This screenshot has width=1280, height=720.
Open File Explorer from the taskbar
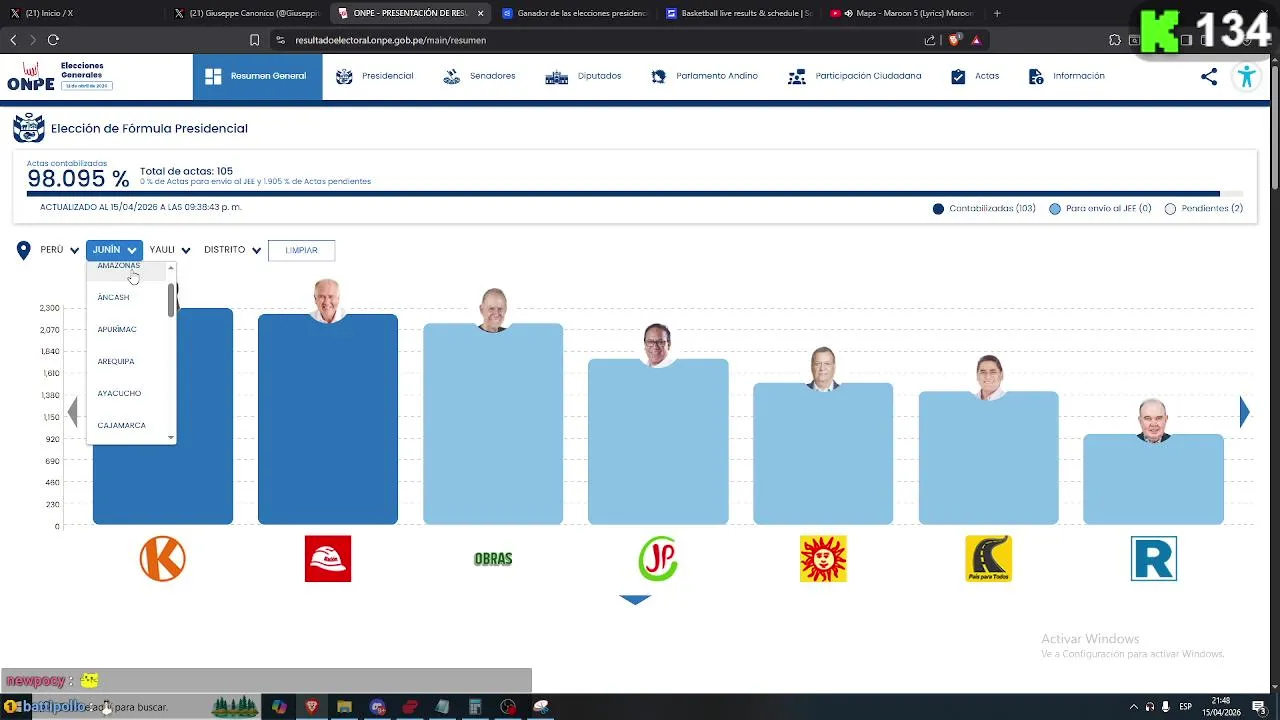pyautogui.click(x=344, y=707)
